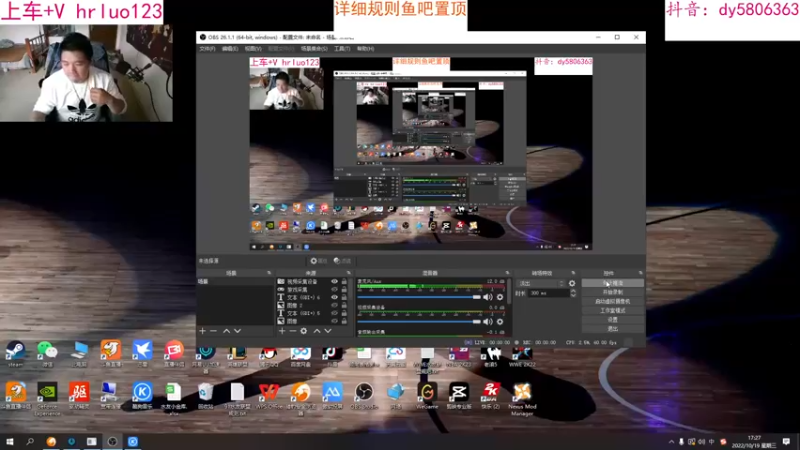Pop out the scene transitions dock panel
Screen dimensions: 800x450
click(x=573, y=273)
